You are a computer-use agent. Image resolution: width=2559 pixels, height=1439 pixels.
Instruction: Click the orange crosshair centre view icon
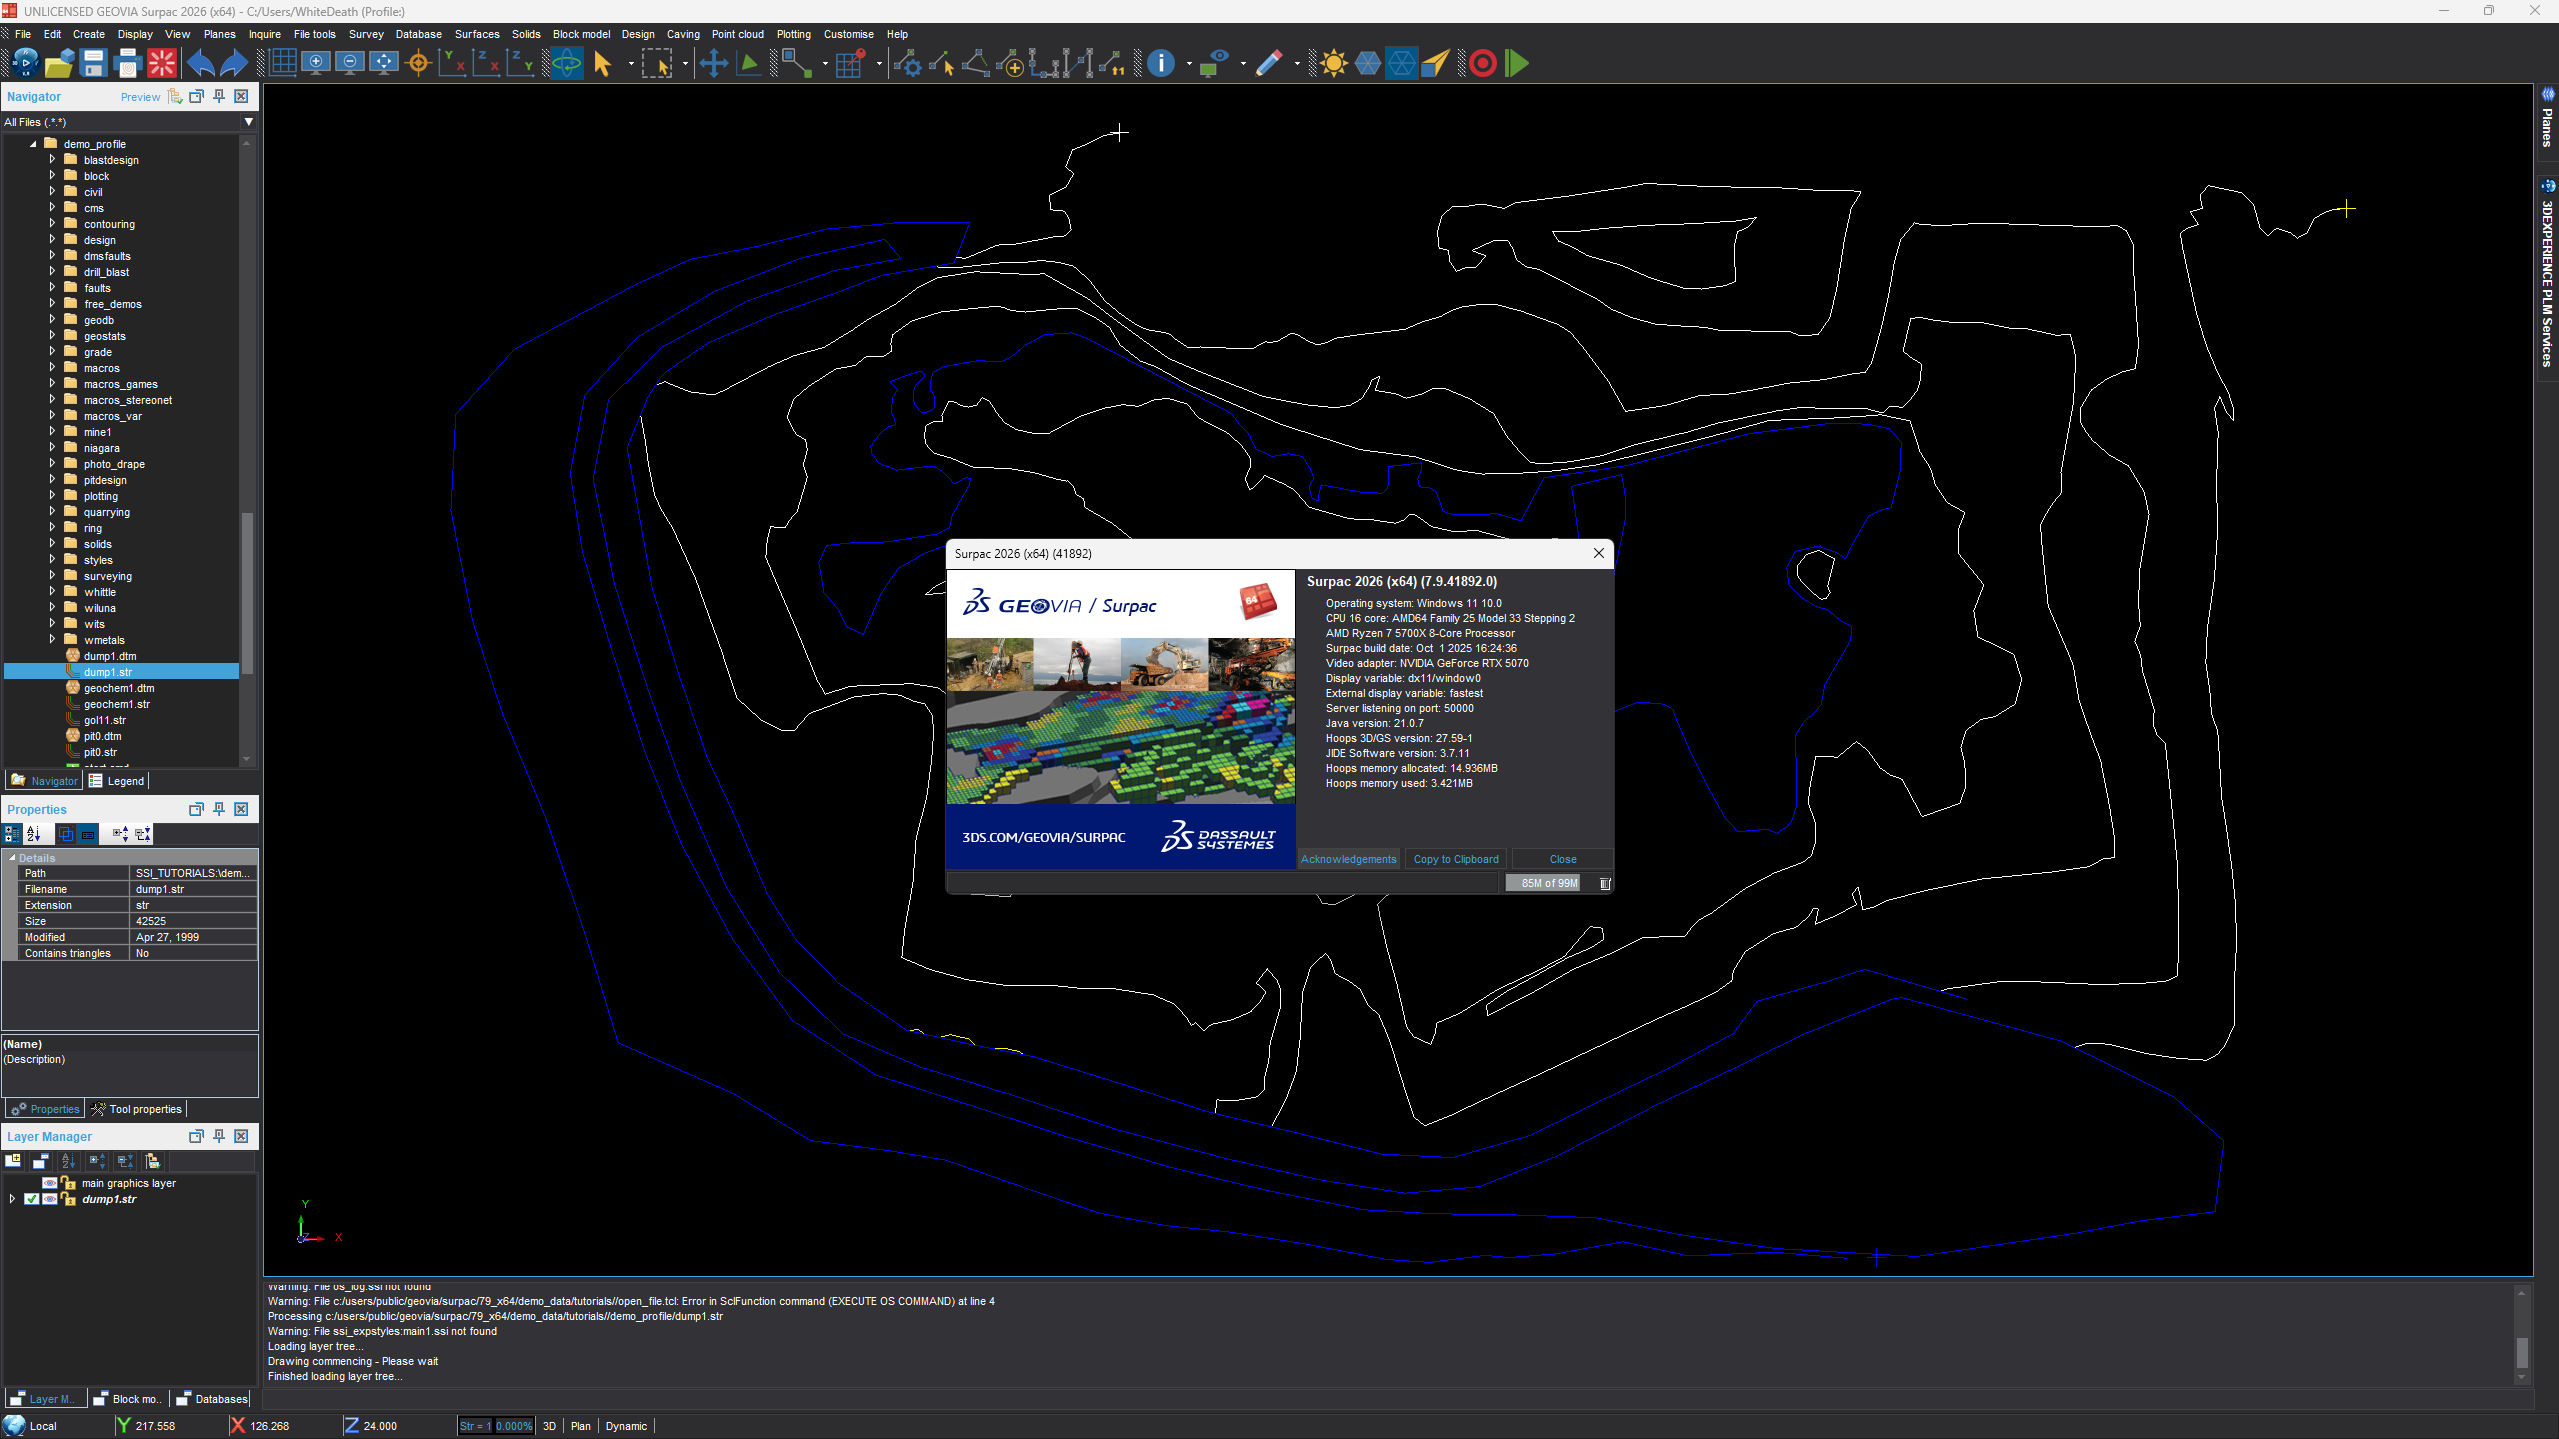coord(419,63)
